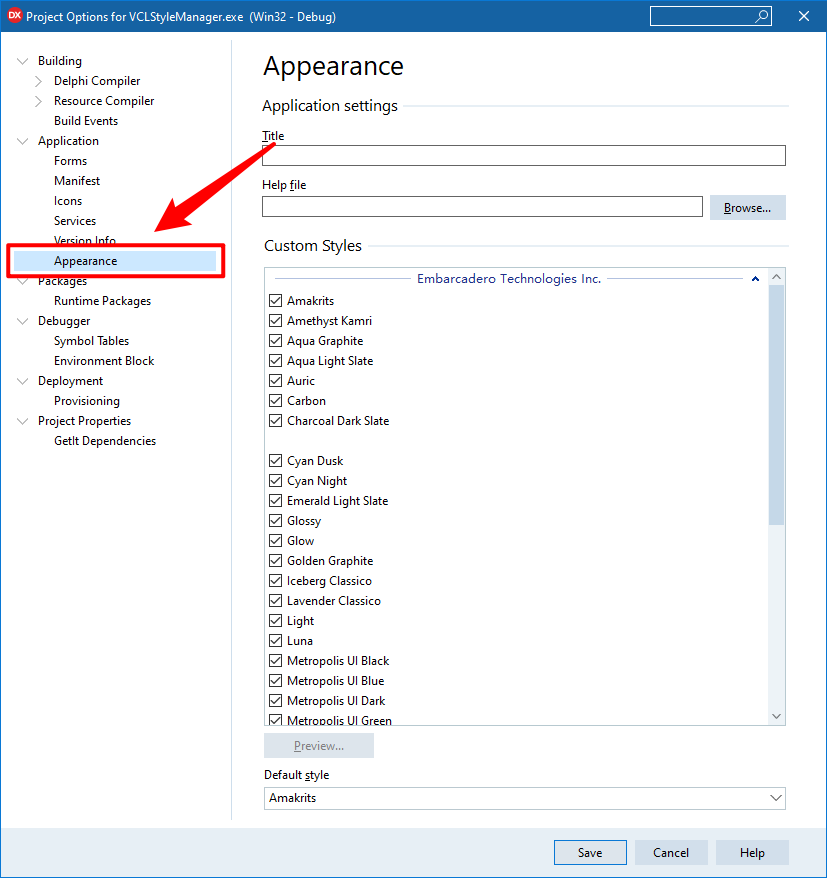Close the Project Options window
This screenshot has height=878, width=827.
tap(803, 16)
